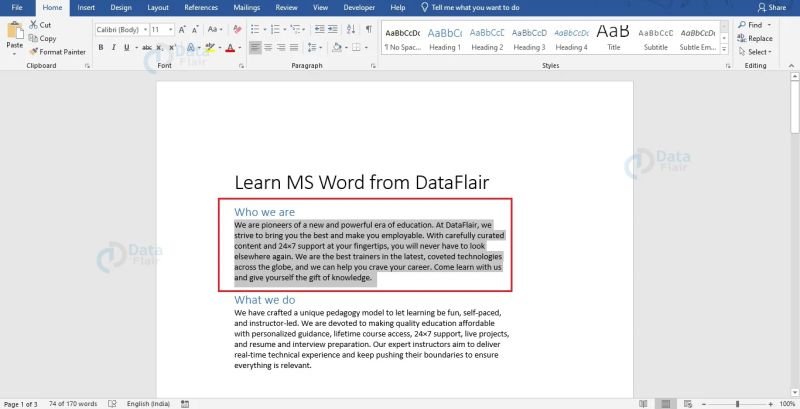Expand the Styles gallery more arrow
The image size is (800, 409).
(x=723, y=49)
